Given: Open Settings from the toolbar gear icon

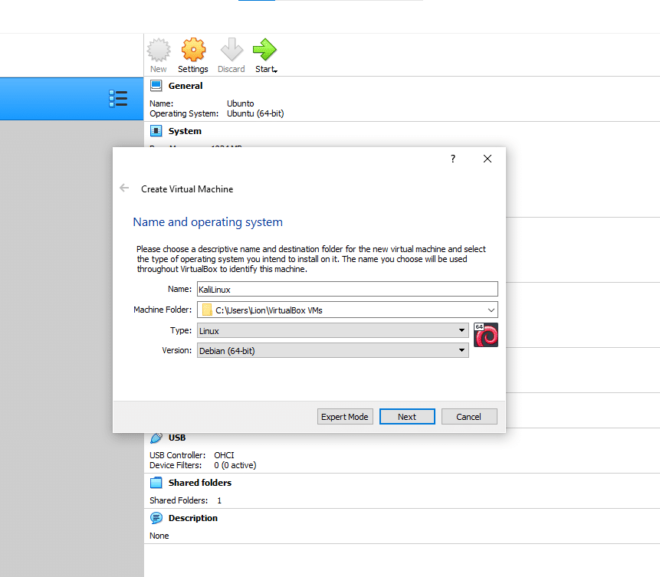Looking at the screenshot, I should click(193, 50).
